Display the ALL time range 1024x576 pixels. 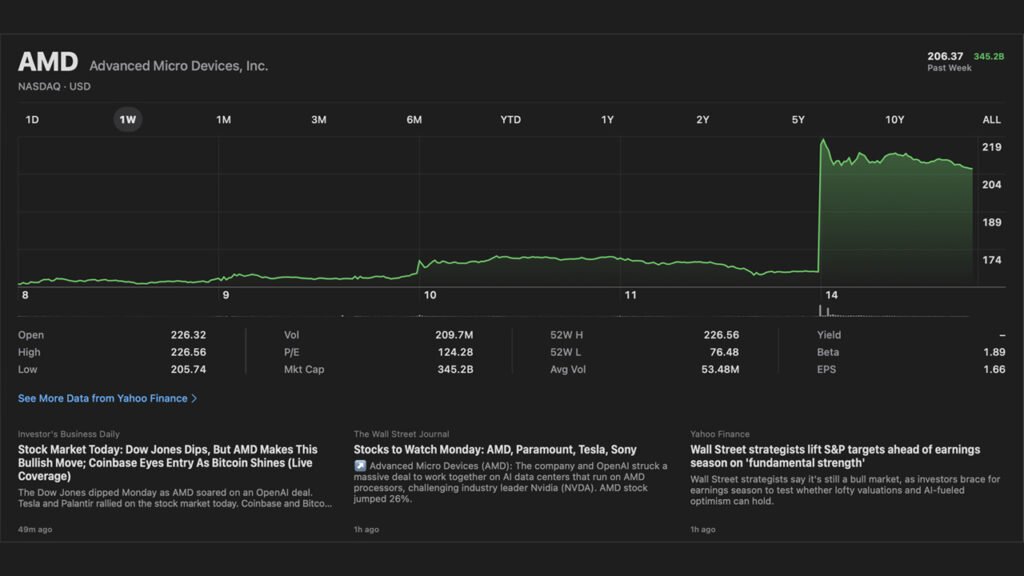click(x=991, y=120)
